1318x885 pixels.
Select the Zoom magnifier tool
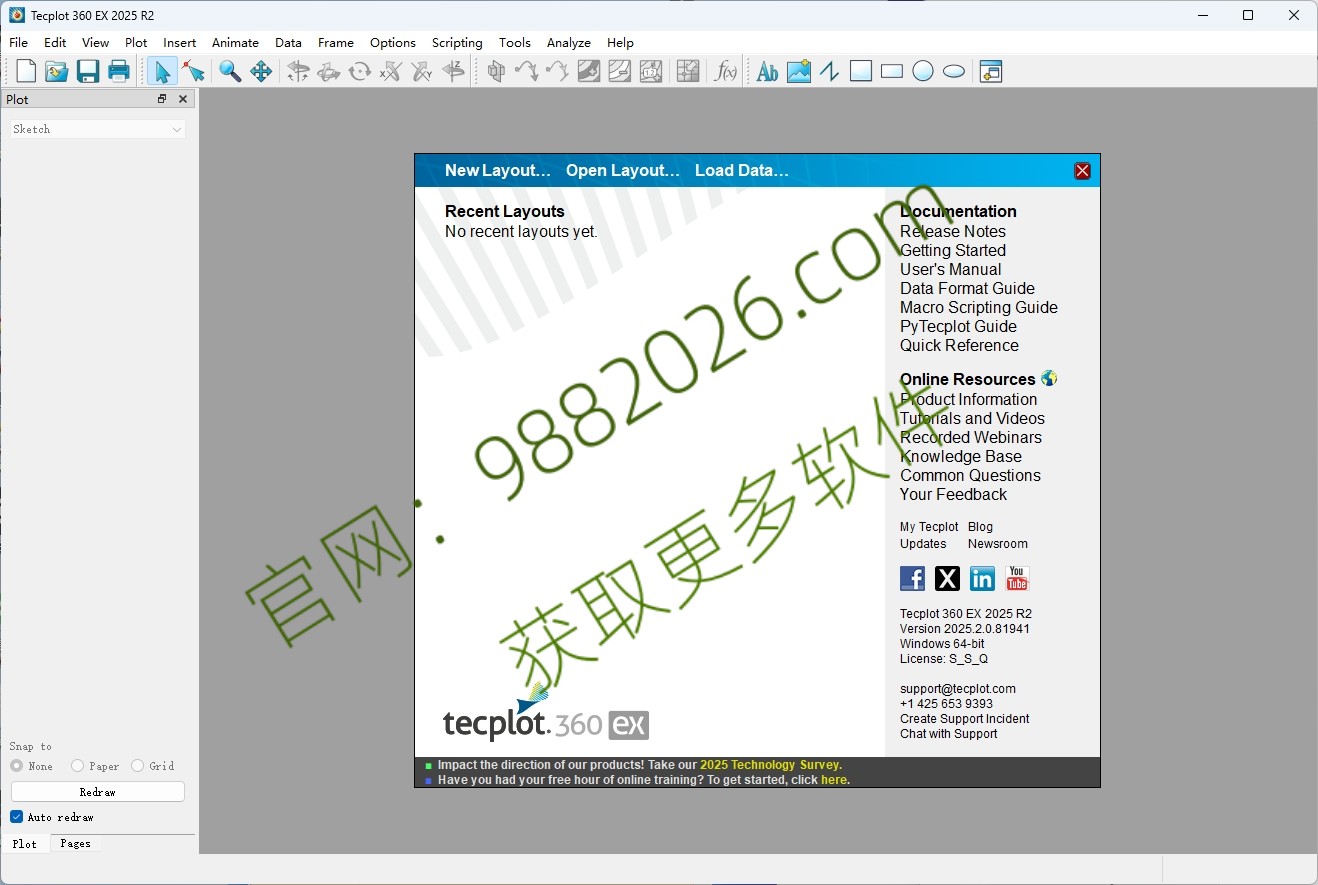pyautogui.click(x=230, y=71)
